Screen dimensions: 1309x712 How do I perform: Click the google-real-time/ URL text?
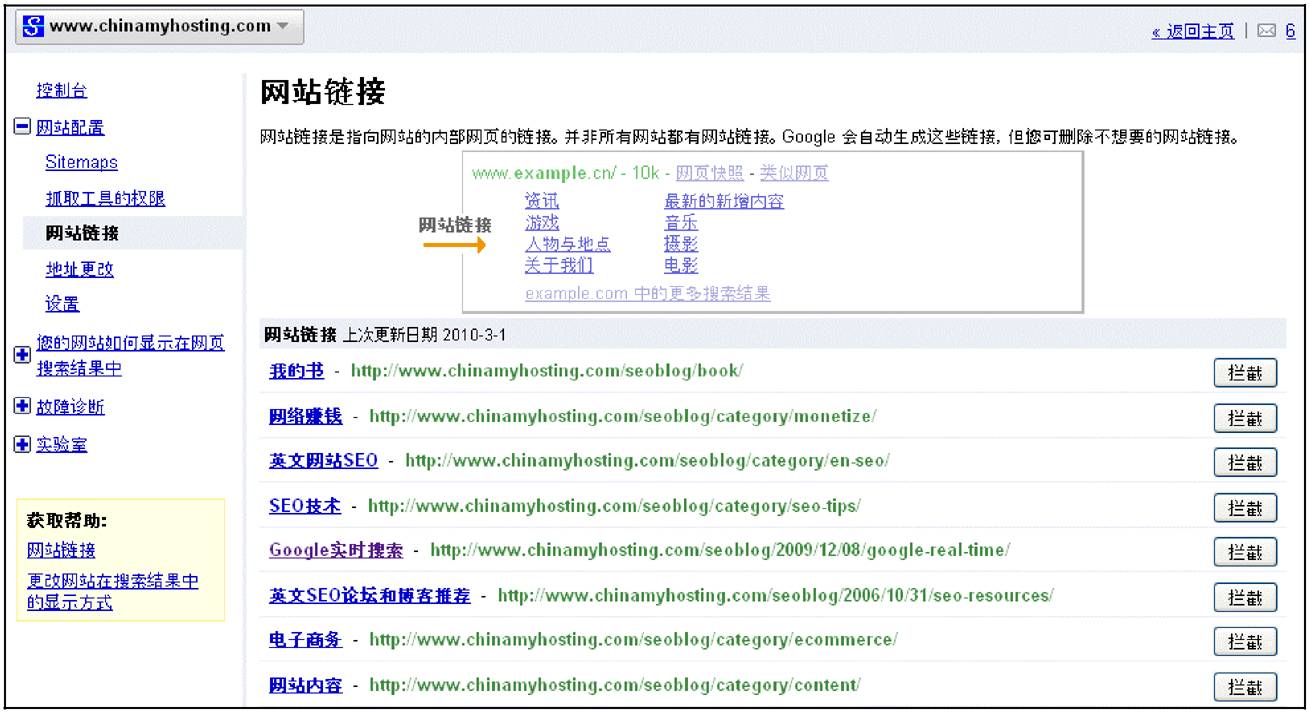point(720,551)
